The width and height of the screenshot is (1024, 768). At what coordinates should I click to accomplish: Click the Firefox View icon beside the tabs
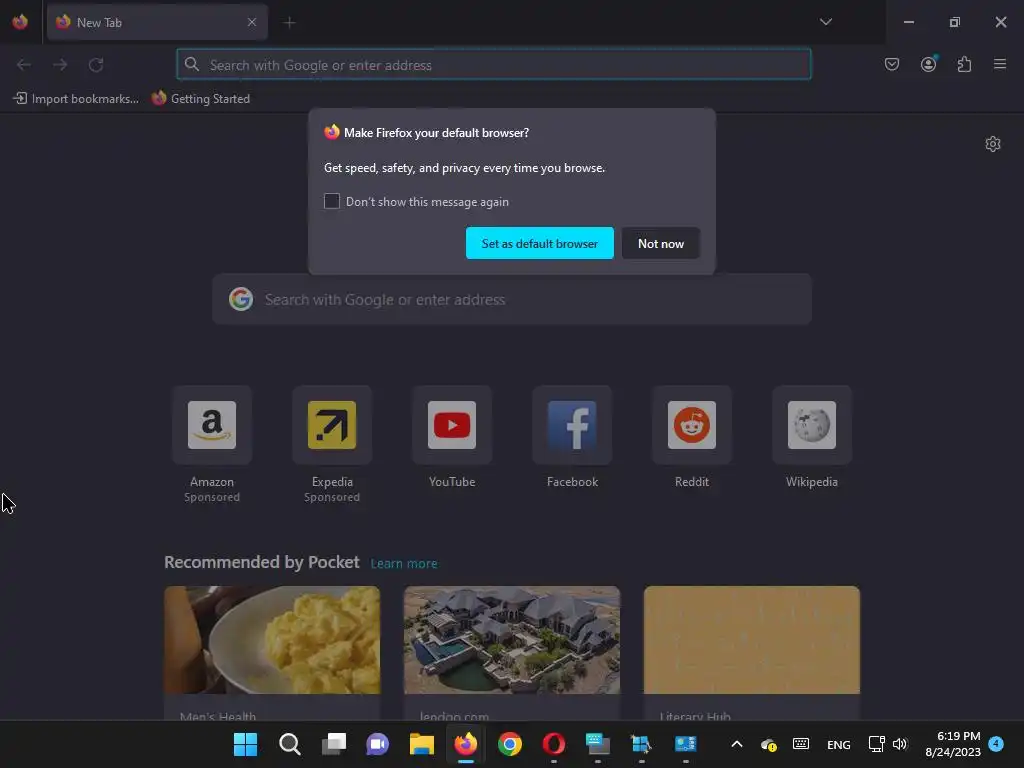click(x=20, y=22)
